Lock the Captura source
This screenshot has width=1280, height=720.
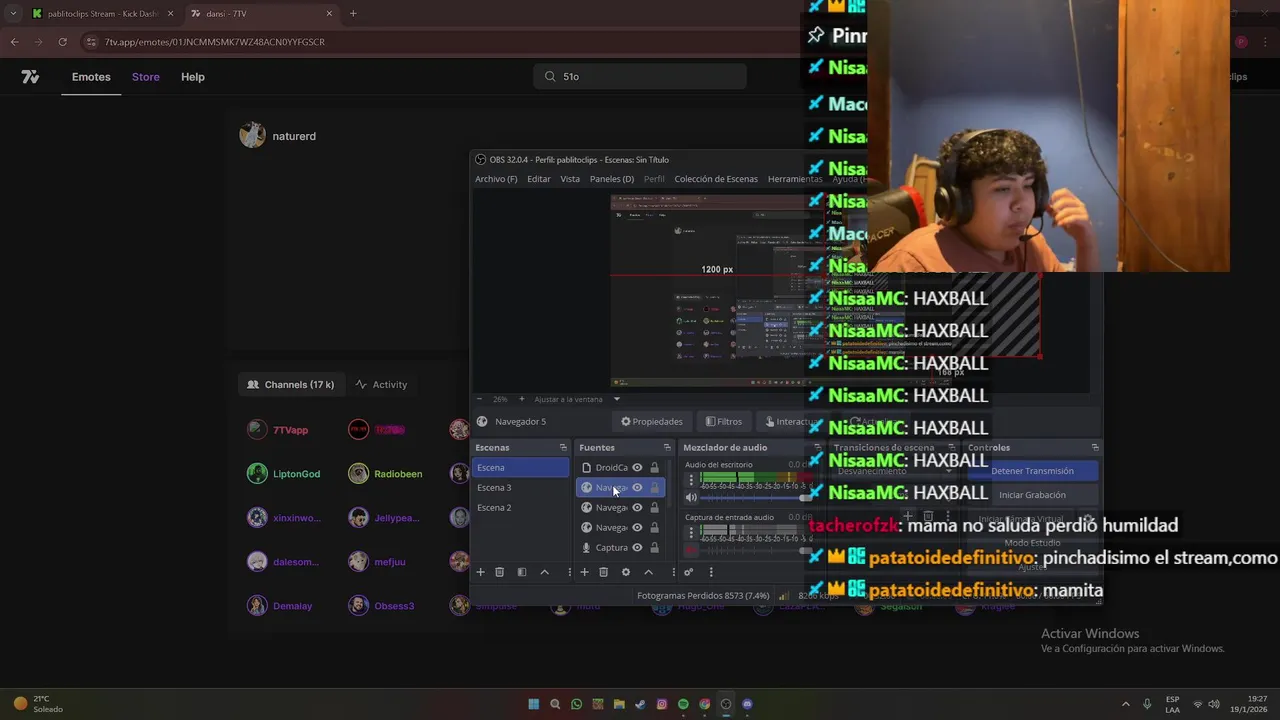pos(655,547)
